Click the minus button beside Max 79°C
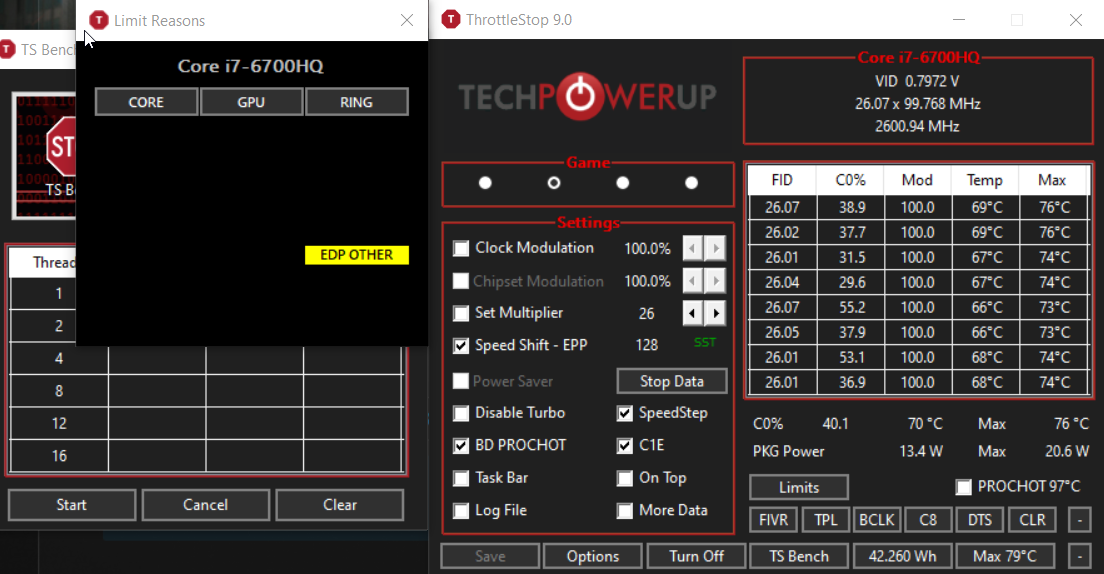The image size is (1104, 574). 1079,556
